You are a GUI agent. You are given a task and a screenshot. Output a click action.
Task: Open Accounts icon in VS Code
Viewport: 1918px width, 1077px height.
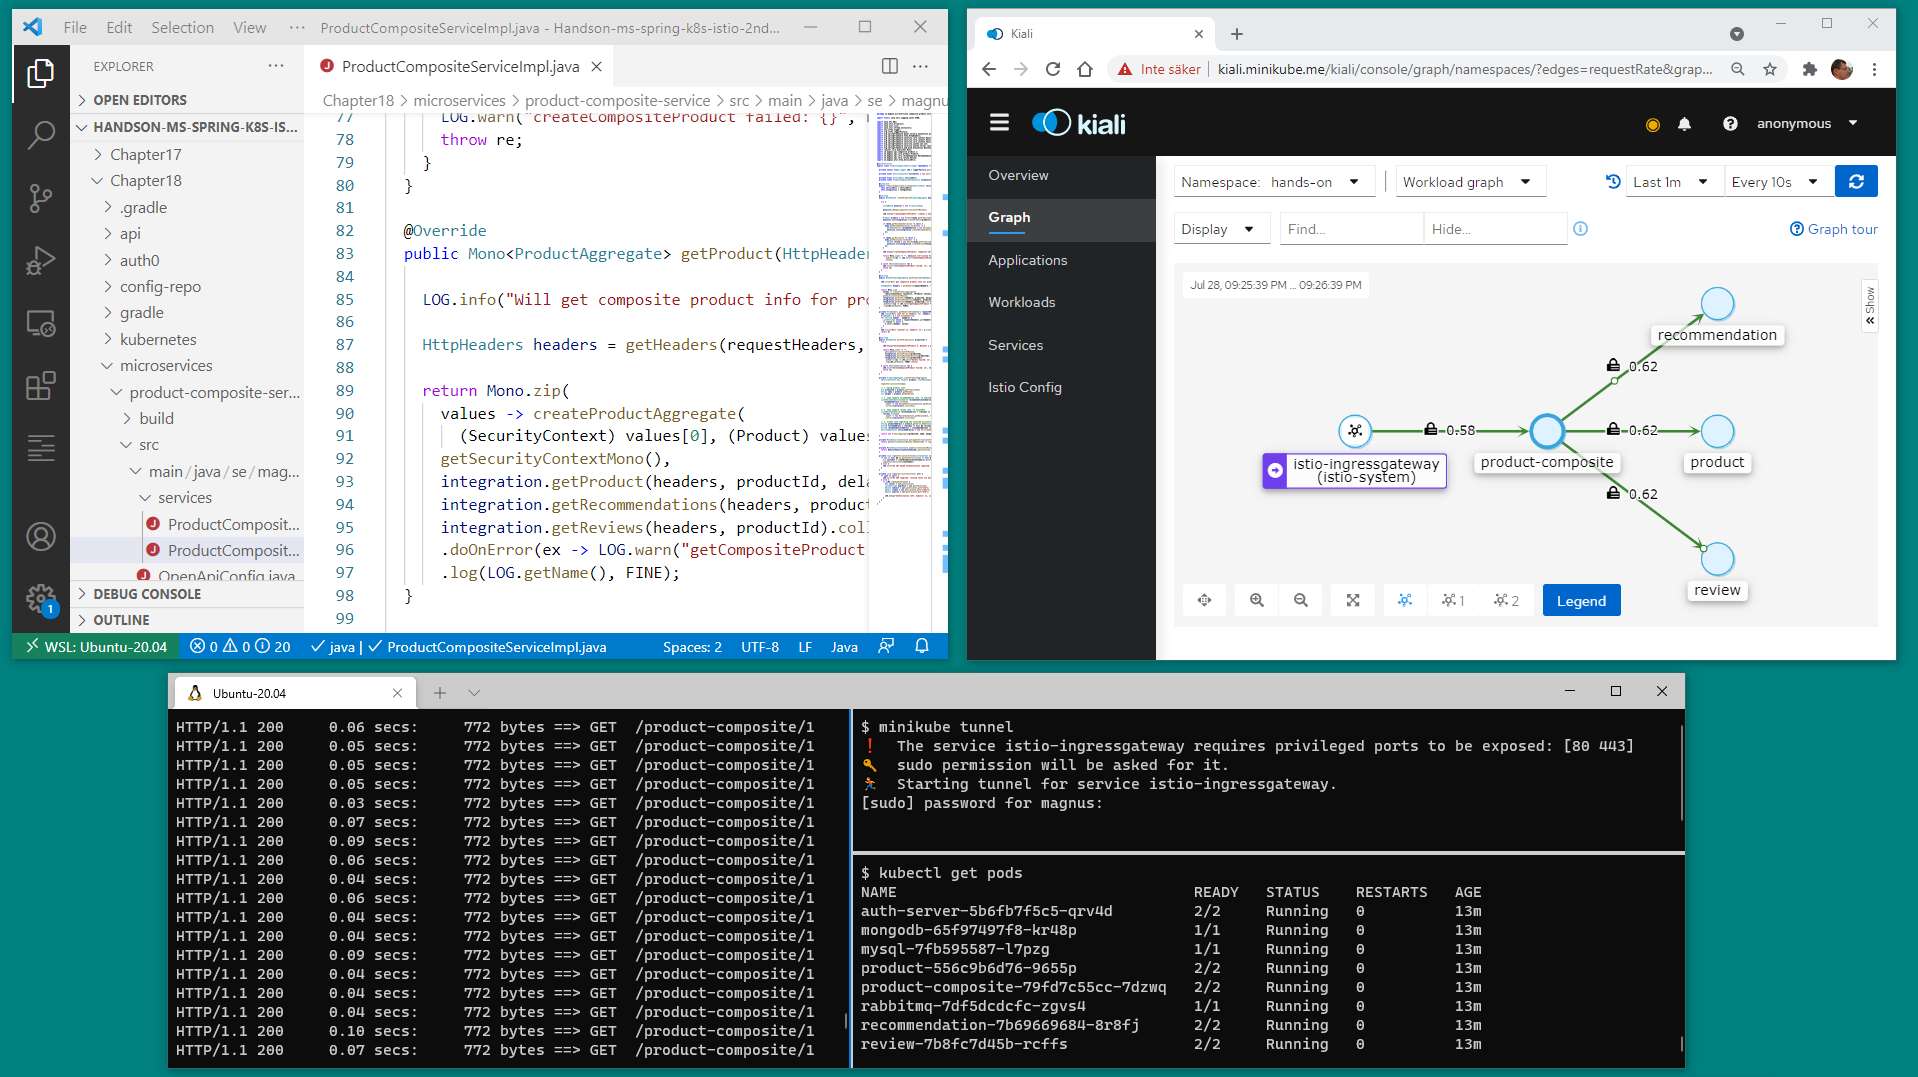(41, 537)
